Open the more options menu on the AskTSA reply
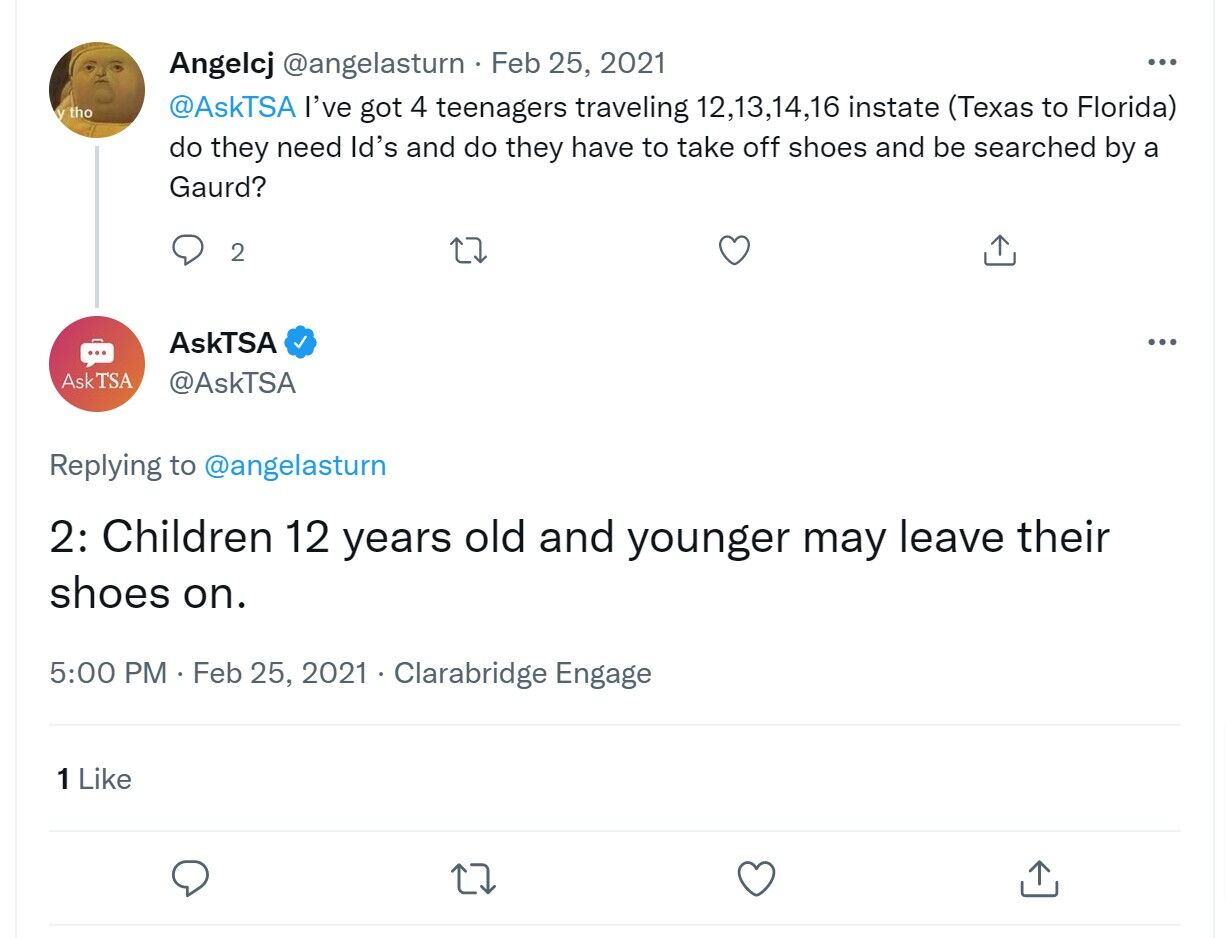This screenshot has width=1226, height=938. (1162, 342)
